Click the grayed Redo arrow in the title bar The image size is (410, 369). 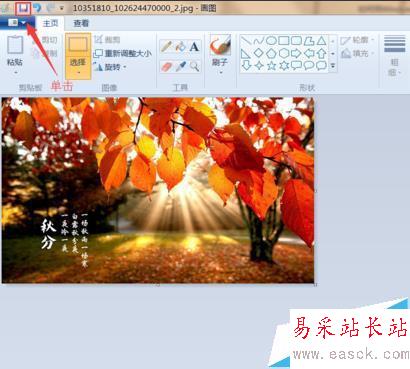[50, 8]
